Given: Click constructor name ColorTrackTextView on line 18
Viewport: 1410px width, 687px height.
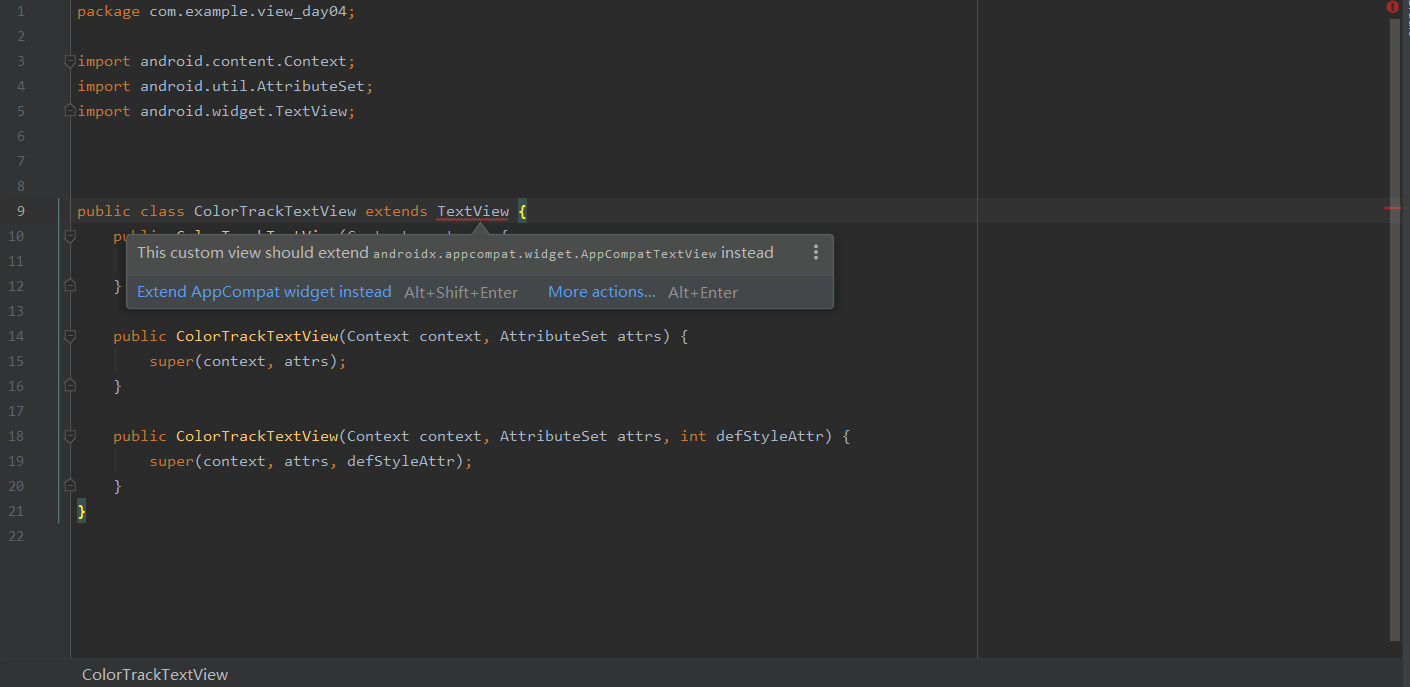Looking at the screenshot, I should tap(257, 436).
